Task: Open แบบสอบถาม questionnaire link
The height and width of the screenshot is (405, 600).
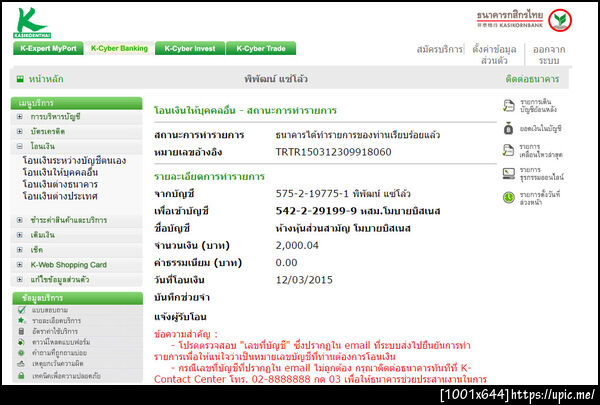Action: point(50,310)
